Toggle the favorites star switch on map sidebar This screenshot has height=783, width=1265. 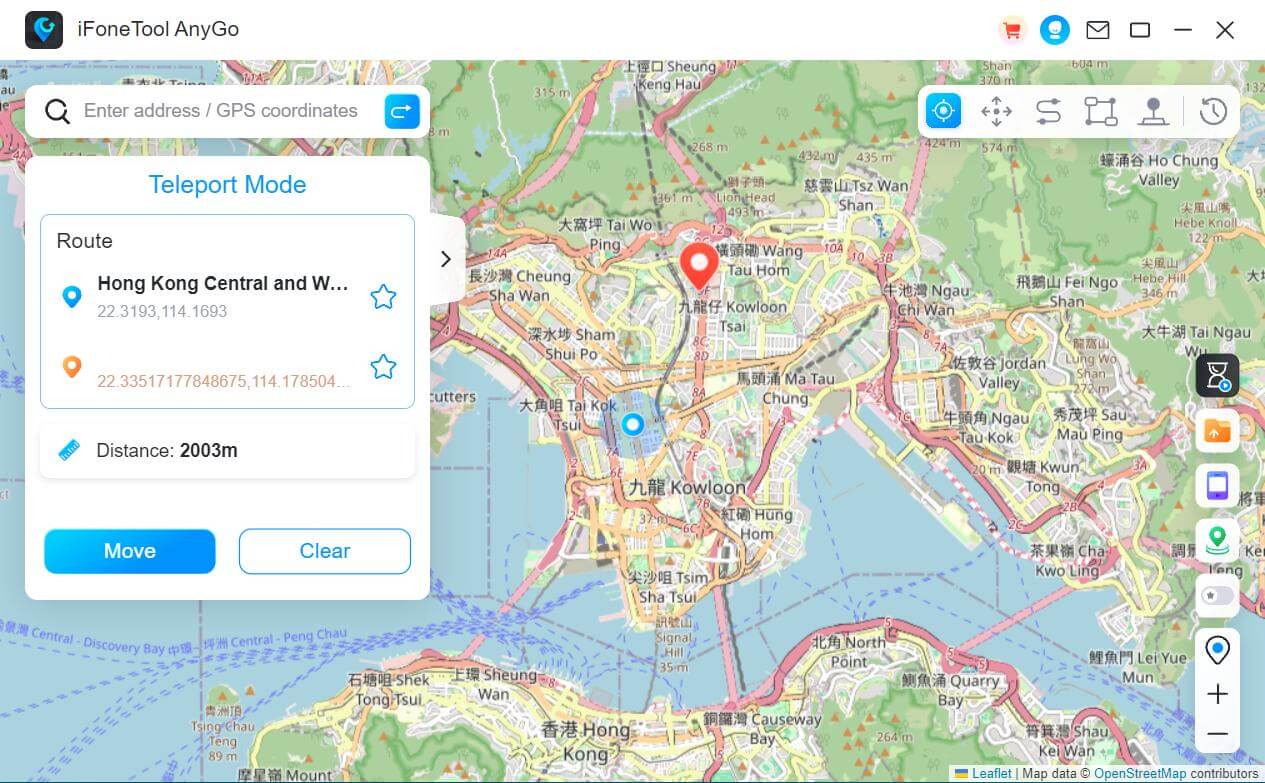tap(1217, 595)
